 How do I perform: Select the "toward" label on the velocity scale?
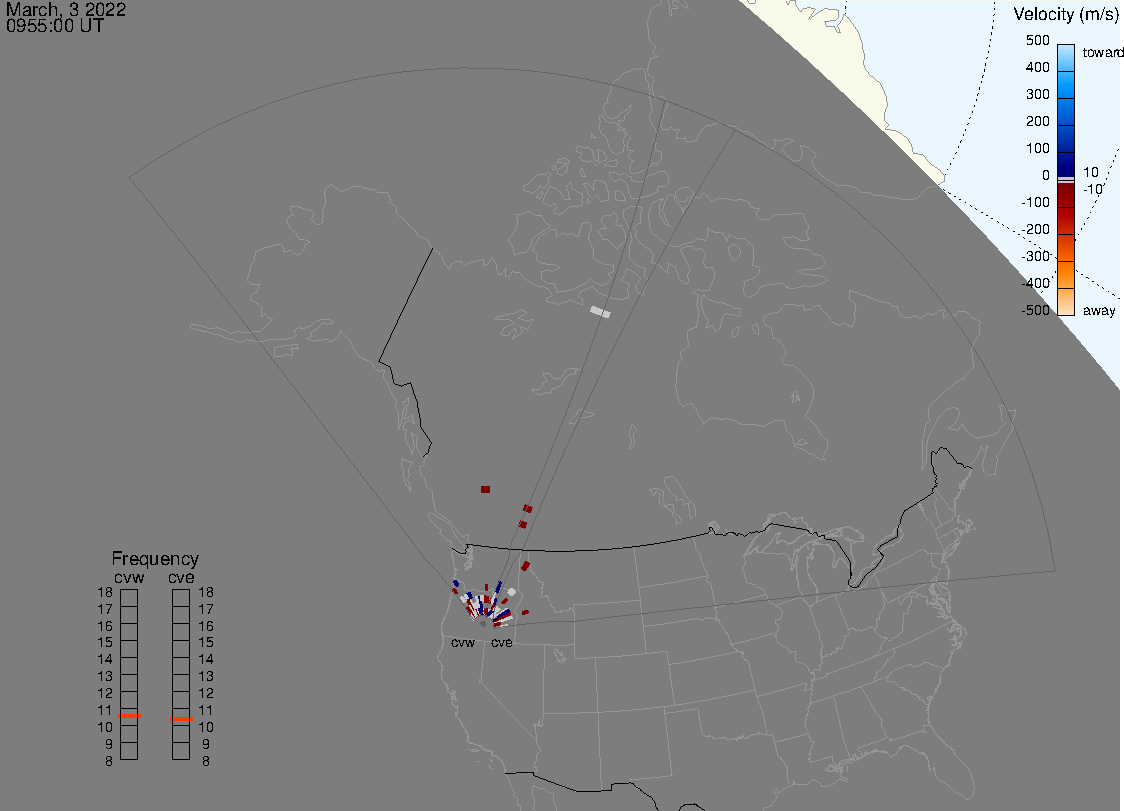(x=1102, y=52)
